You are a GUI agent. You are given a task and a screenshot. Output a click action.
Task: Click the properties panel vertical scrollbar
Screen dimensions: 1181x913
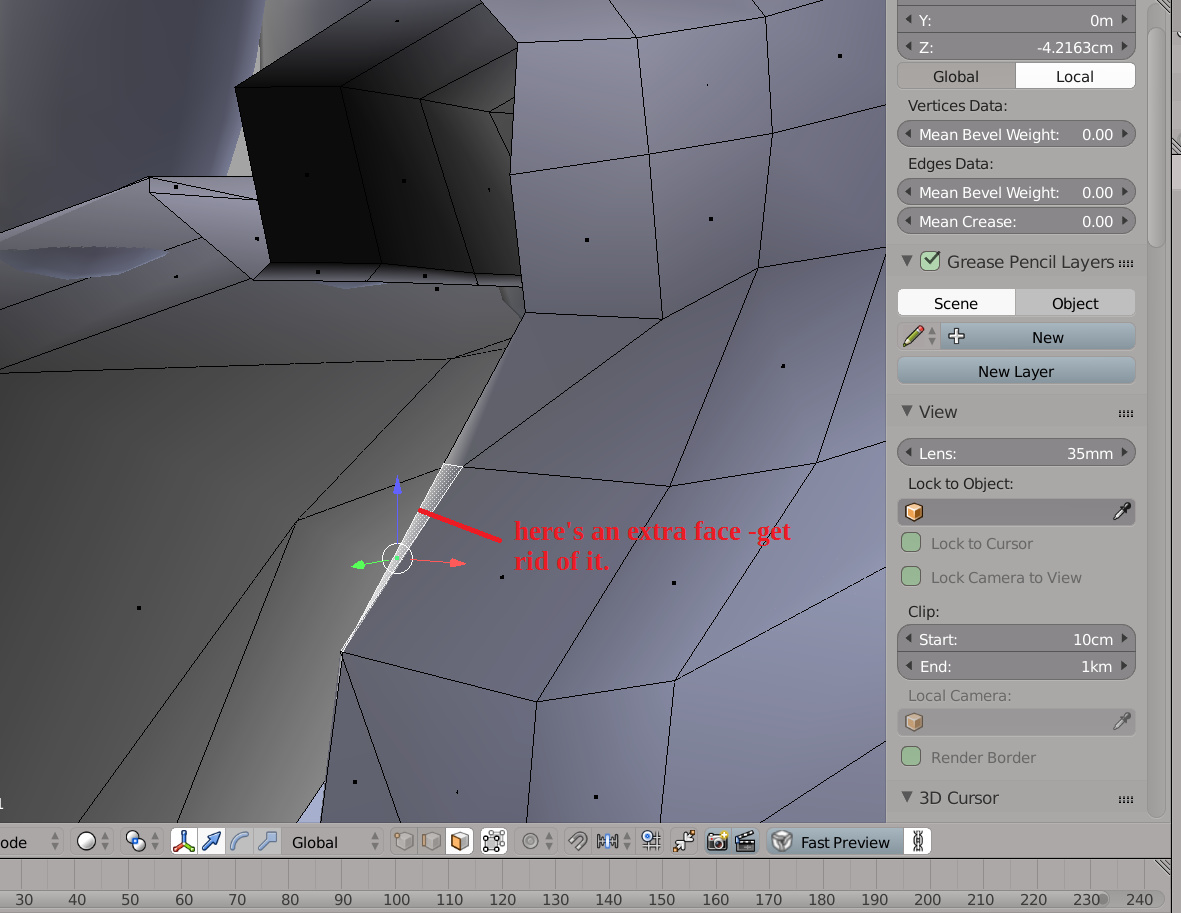point(1157,136)
